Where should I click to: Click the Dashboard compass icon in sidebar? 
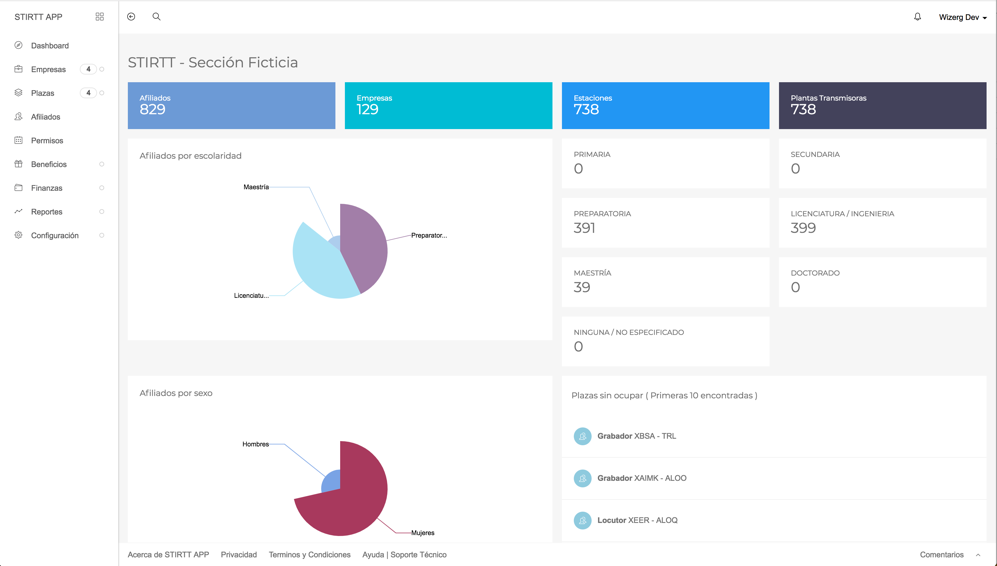point(18,45)
